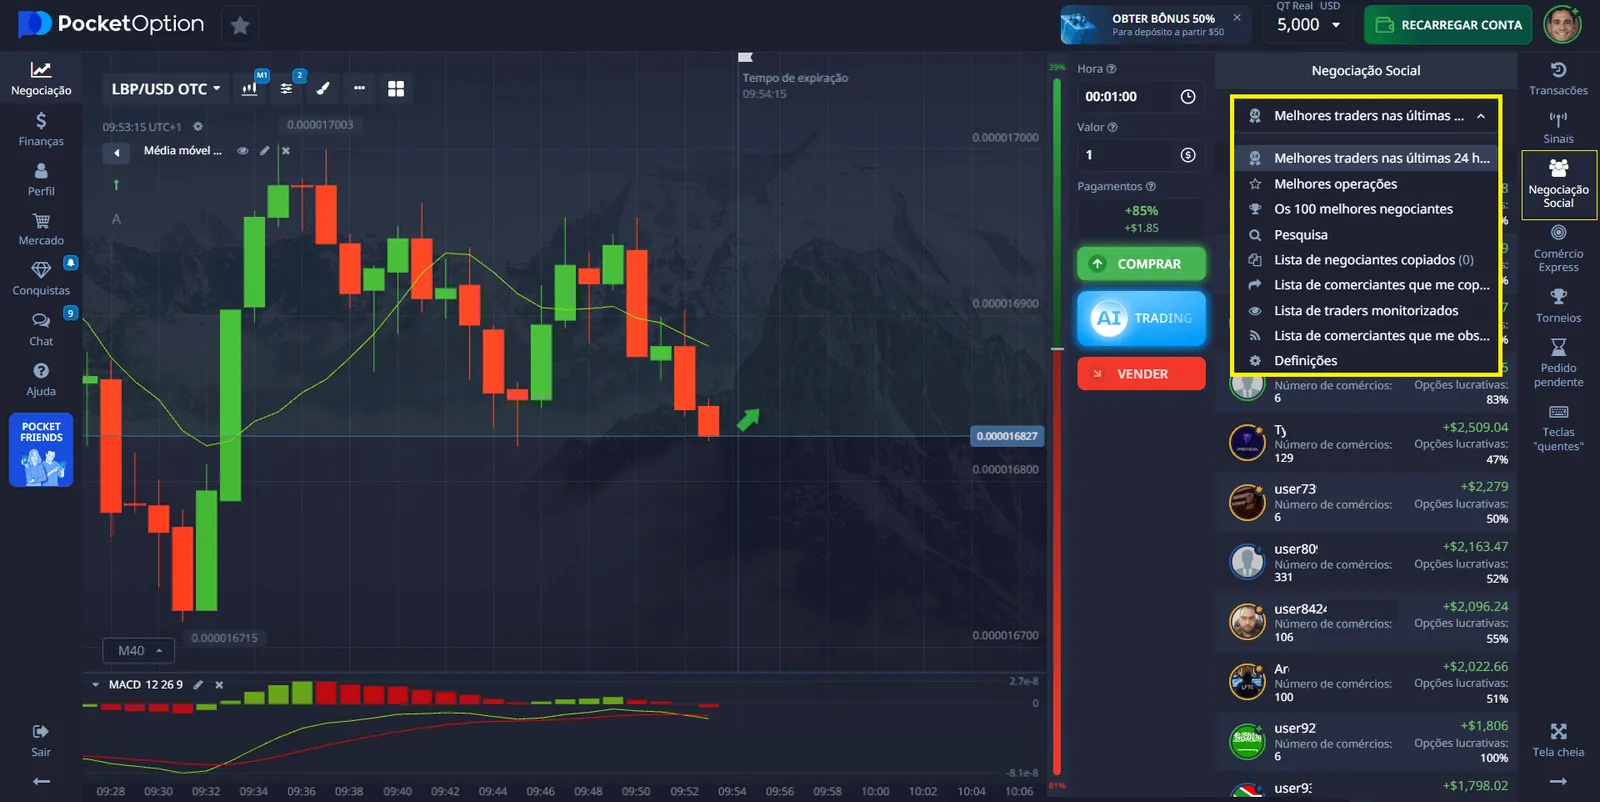This screenshot has height=802, width=1600.
Task: Choose Definições in the social trading menu
Action: 1305,361
